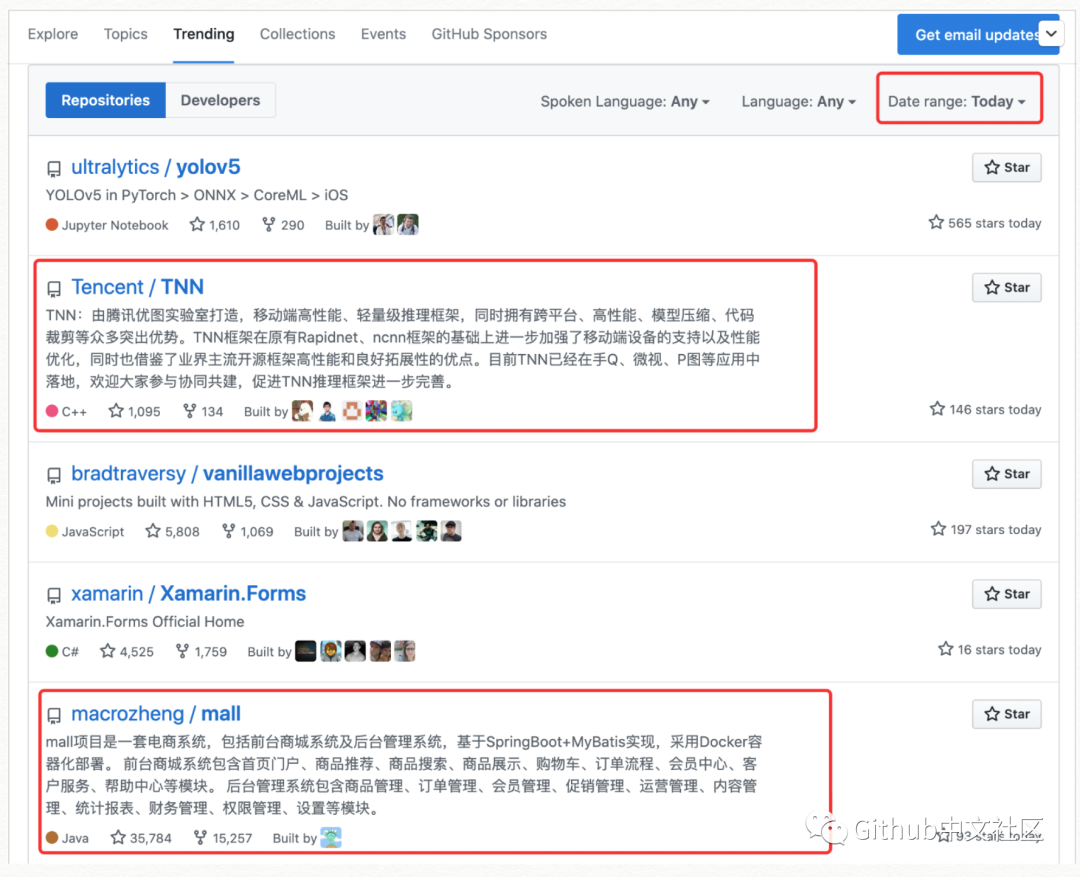The height and width of the screenshot is (877, 1080).
Task: Click brown Java language dot
Action: point(52,838)
